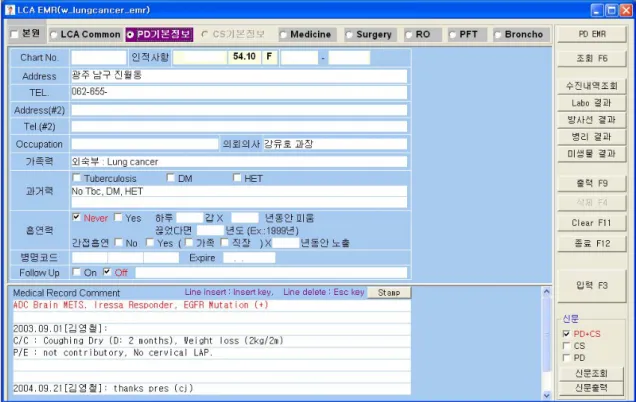The height and width of the screenshot is (402, 636).
Task: Click the 끊었다면 년도 year field
Action: pyautogui.click(x=210, y=230)
